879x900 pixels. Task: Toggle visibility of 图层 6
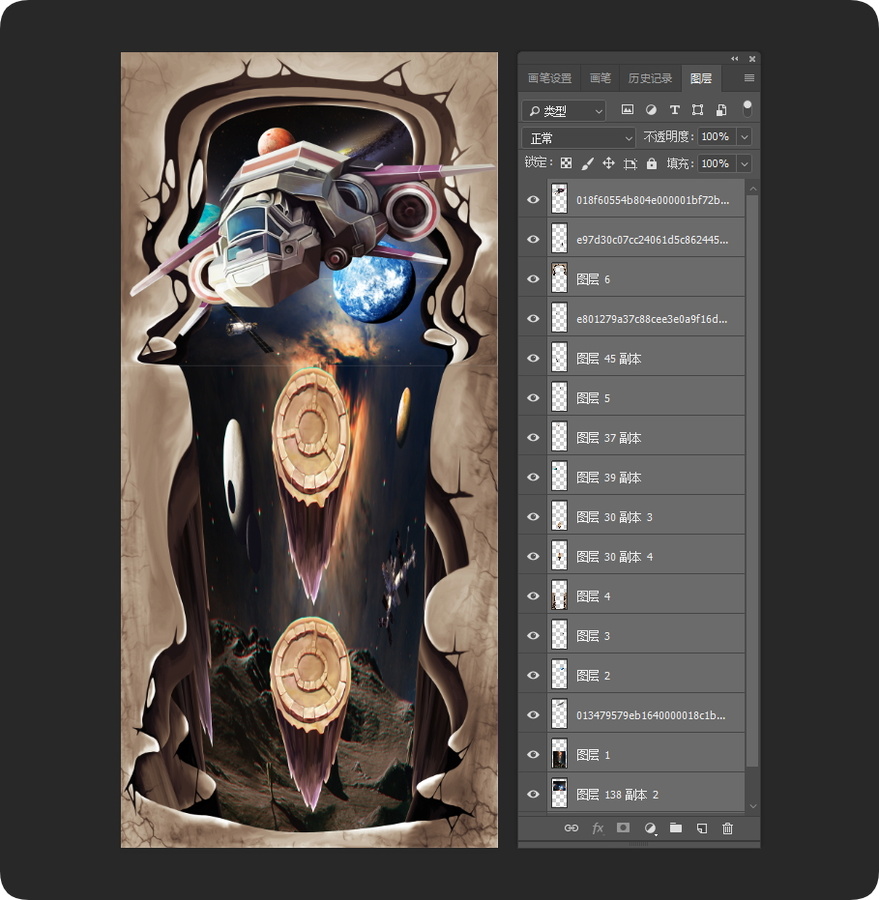[x=533, y=279]
